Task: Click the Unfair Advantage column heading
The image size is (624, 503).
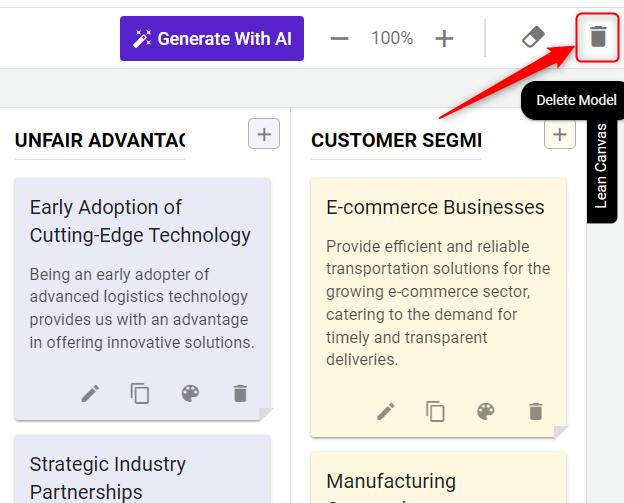Action: pos(100,140)
